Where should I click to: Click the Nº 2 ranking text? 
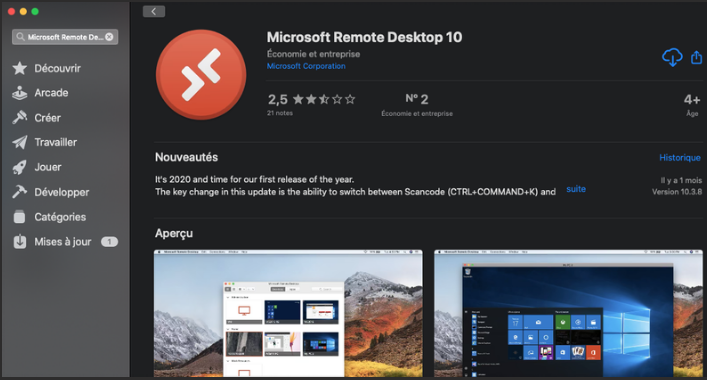tap(417, 99)
